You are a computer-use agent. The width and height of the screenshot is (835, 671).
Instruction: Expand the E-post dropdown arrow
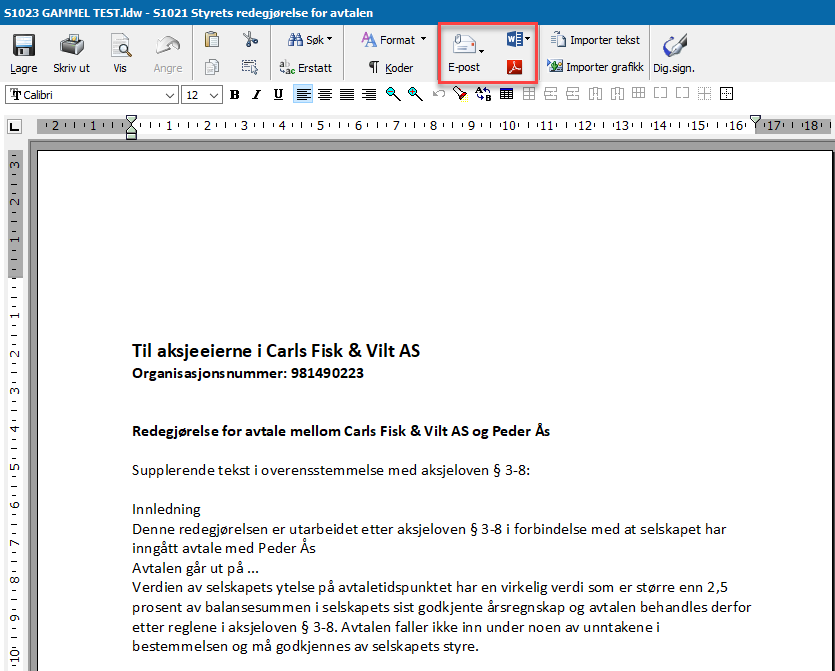tap(481, 51)
